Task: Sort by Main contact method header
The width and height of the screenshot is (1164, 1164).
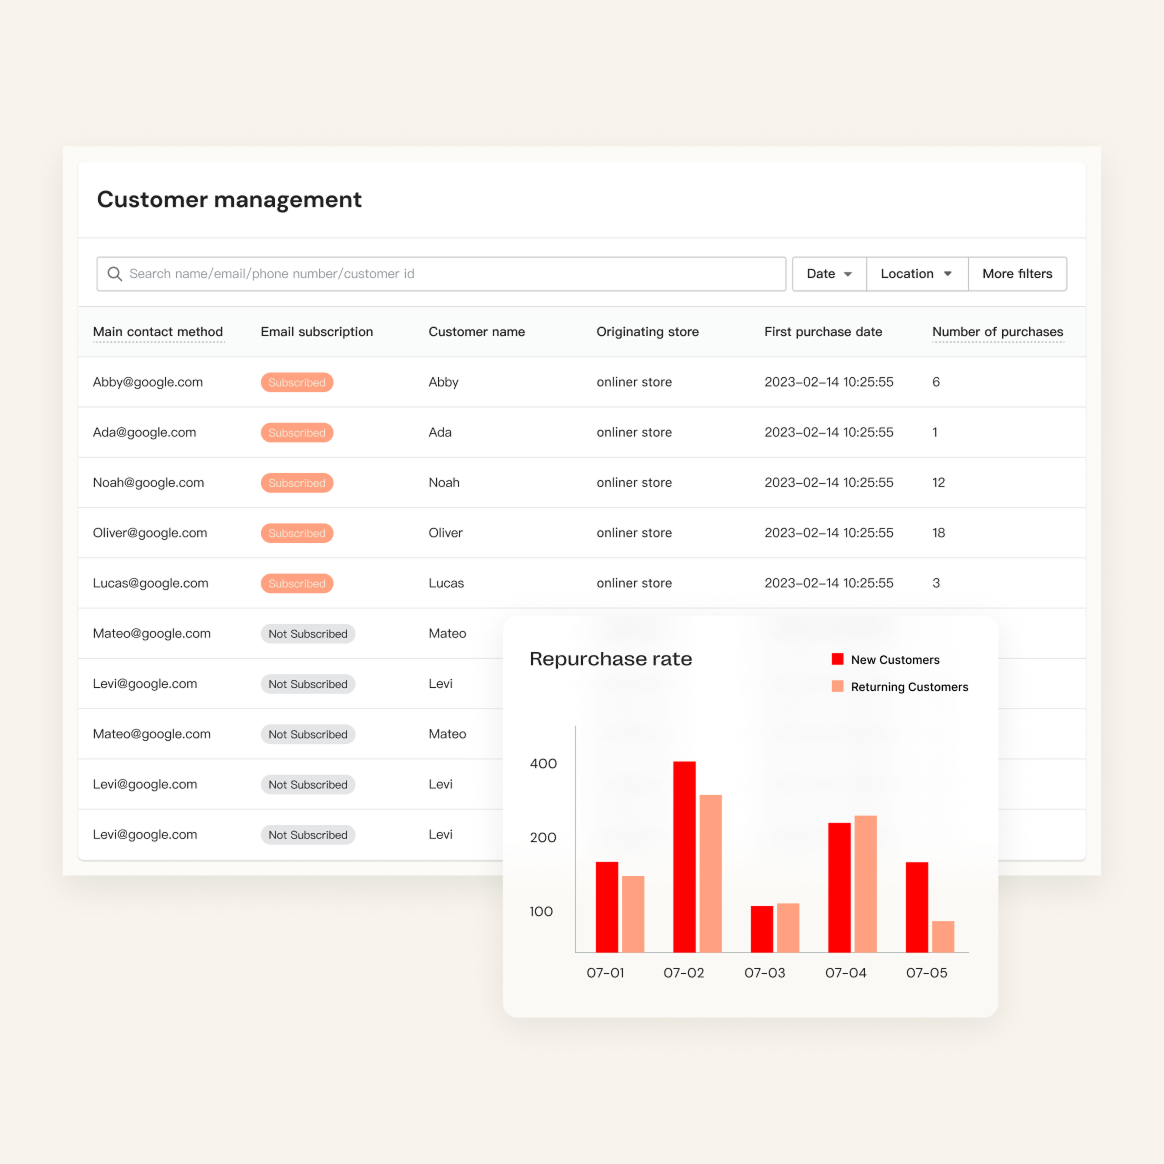Action: tap(158, 332)
